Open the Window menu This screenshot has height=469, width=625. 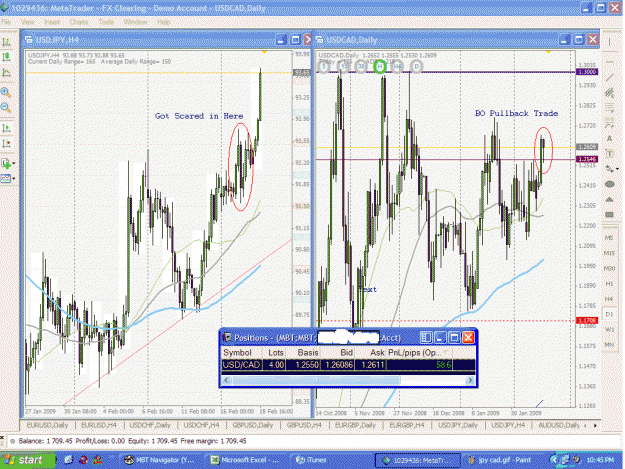tap(136, 22)
